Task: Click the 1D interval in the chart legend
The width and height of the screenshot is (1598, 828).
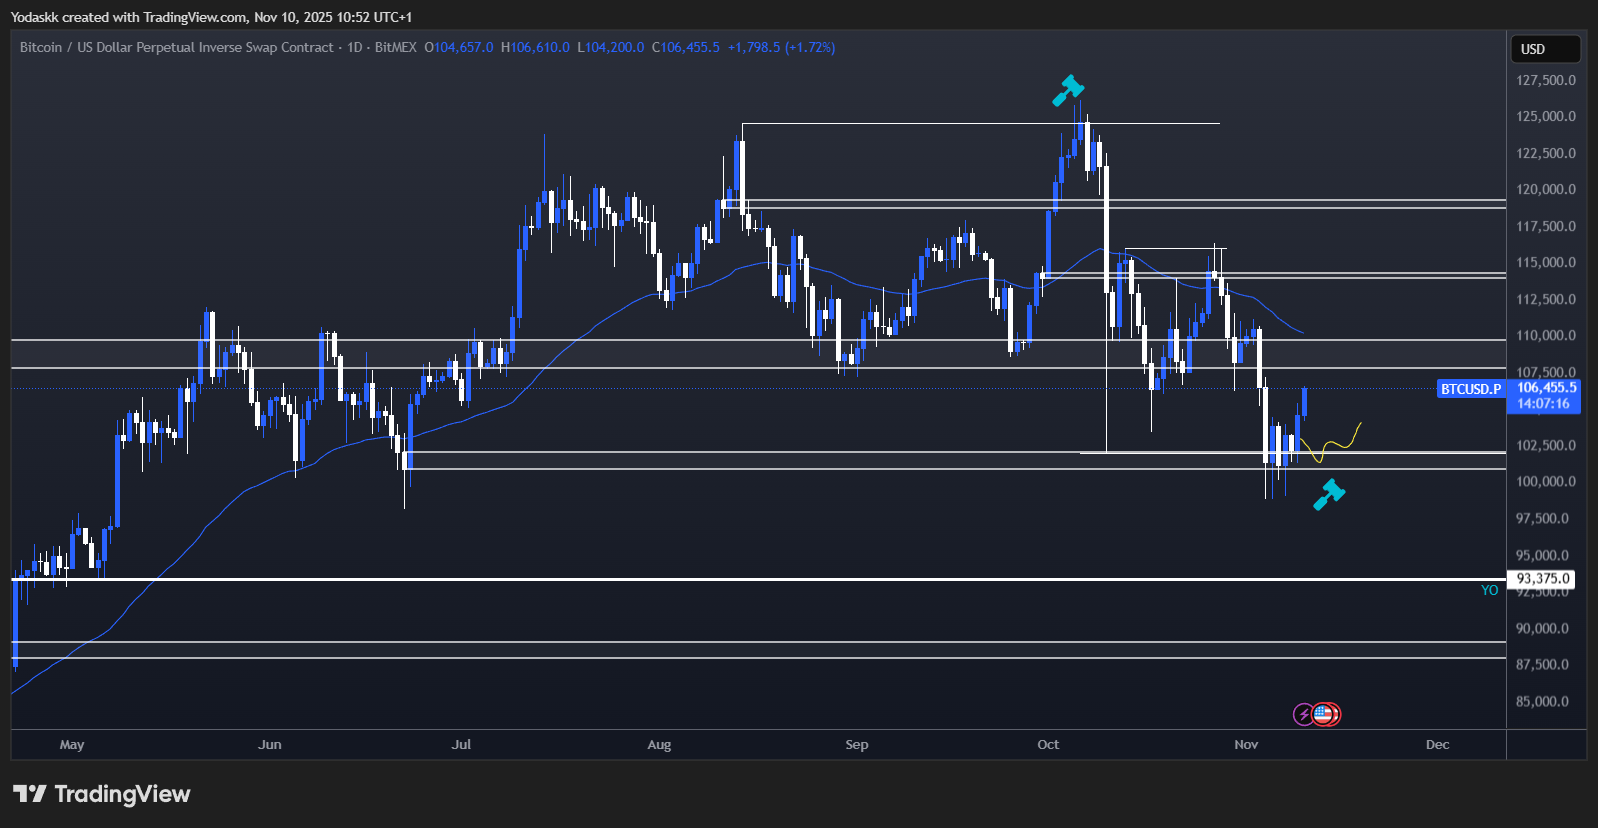Action: [354, 47]
